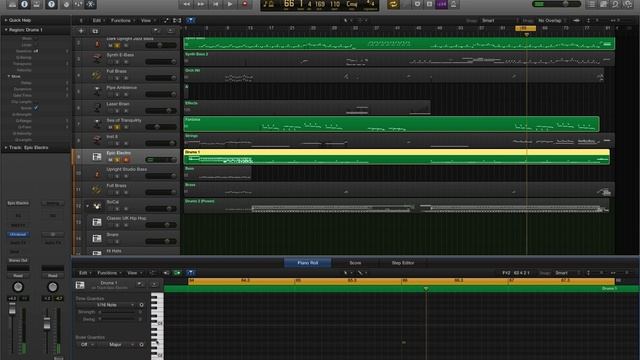640x360 pixels.
Task: Click the duplicate track button
Action: tap(95, 31)
